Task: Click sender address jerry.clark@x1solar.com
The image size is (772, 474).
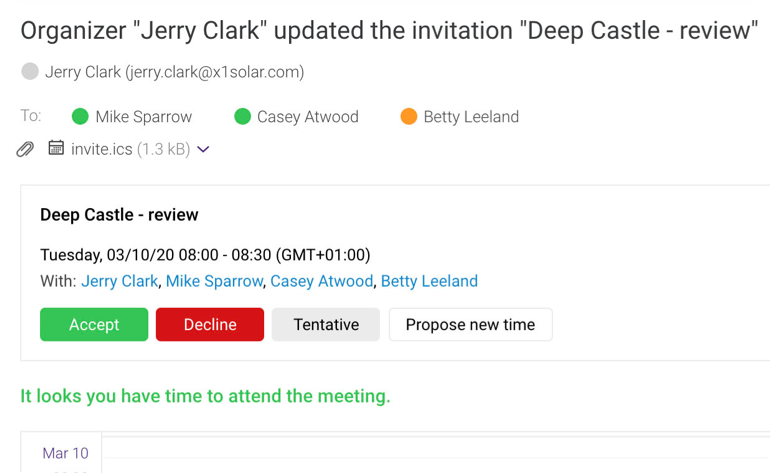Action: pos(214,72)
